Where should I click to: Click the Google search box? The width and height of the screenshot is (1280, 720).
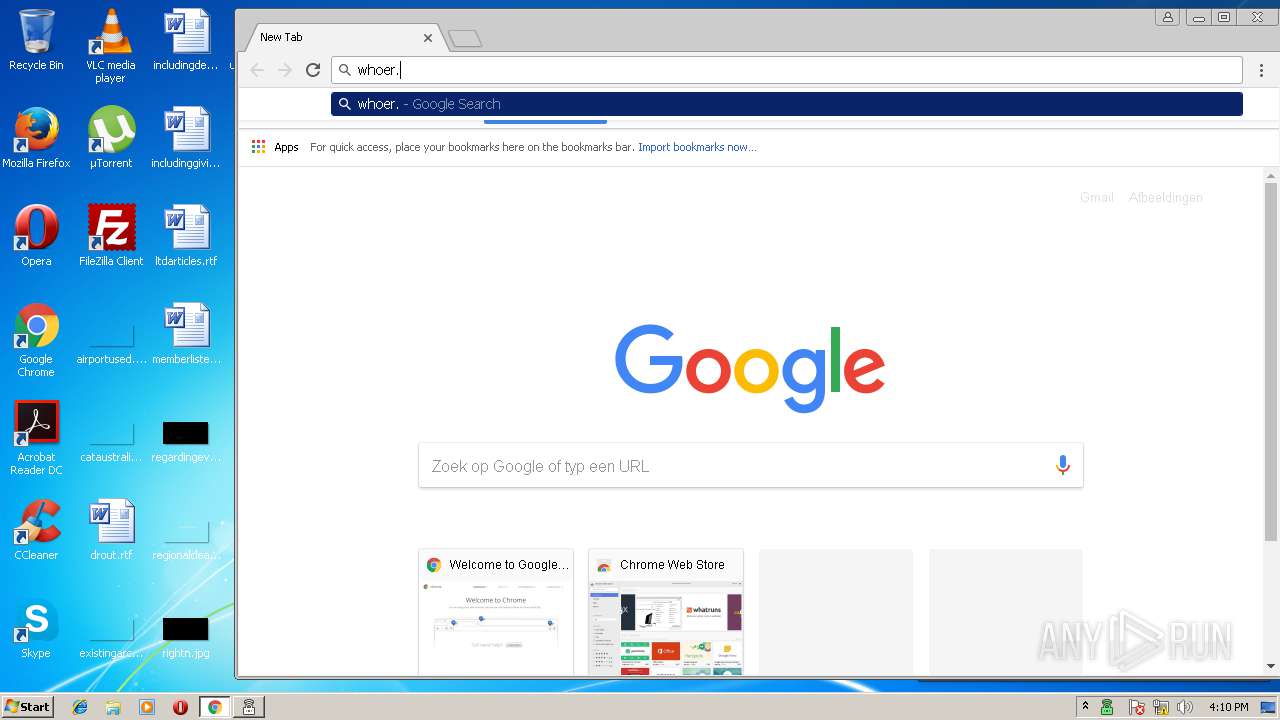pyautogui.click(x=750, y=466)
